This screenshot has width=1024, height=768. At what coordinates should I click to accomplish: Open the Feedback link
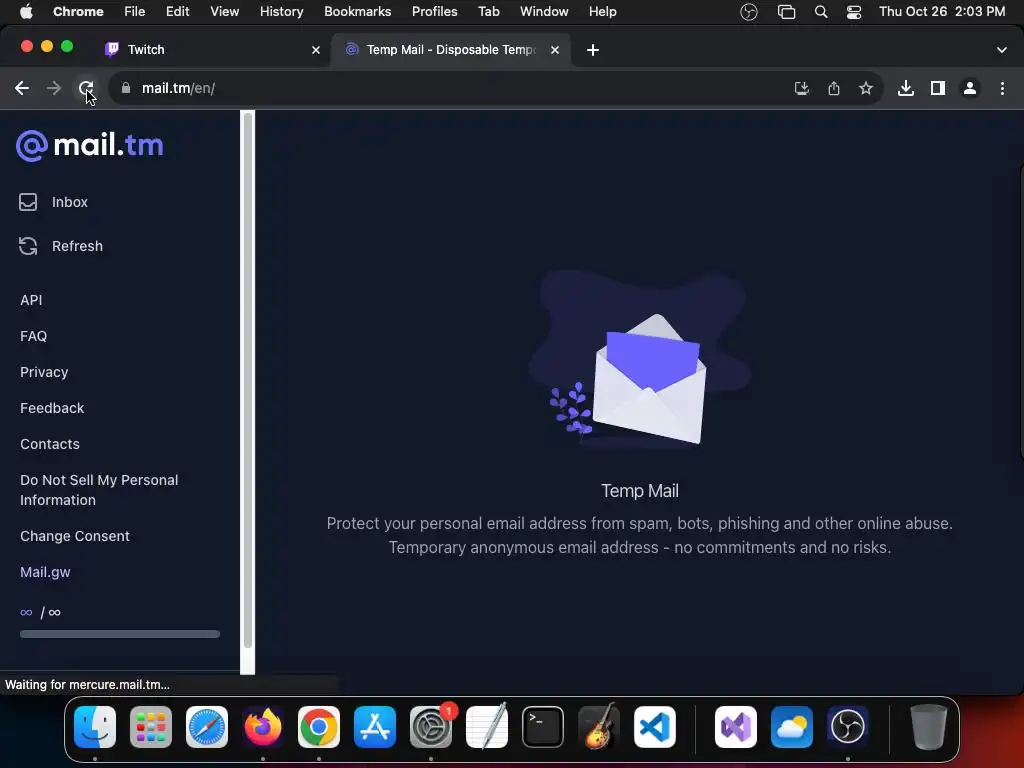(52, 408)
